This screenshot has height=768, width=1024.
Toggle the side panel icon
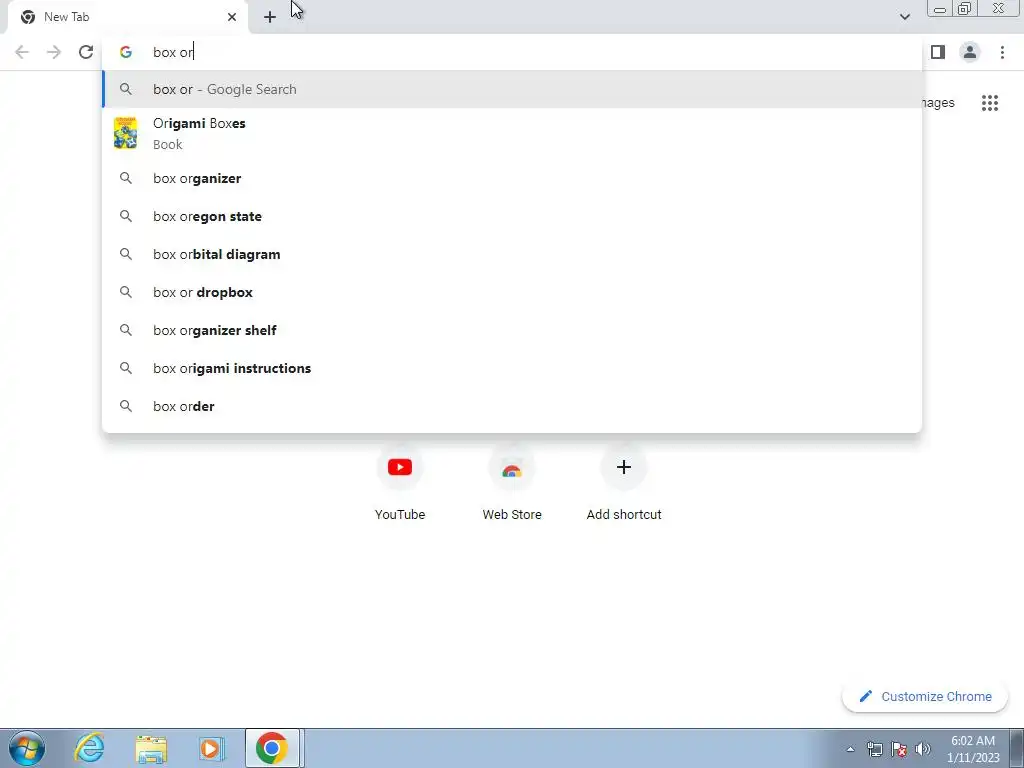(x=938, y=52)
